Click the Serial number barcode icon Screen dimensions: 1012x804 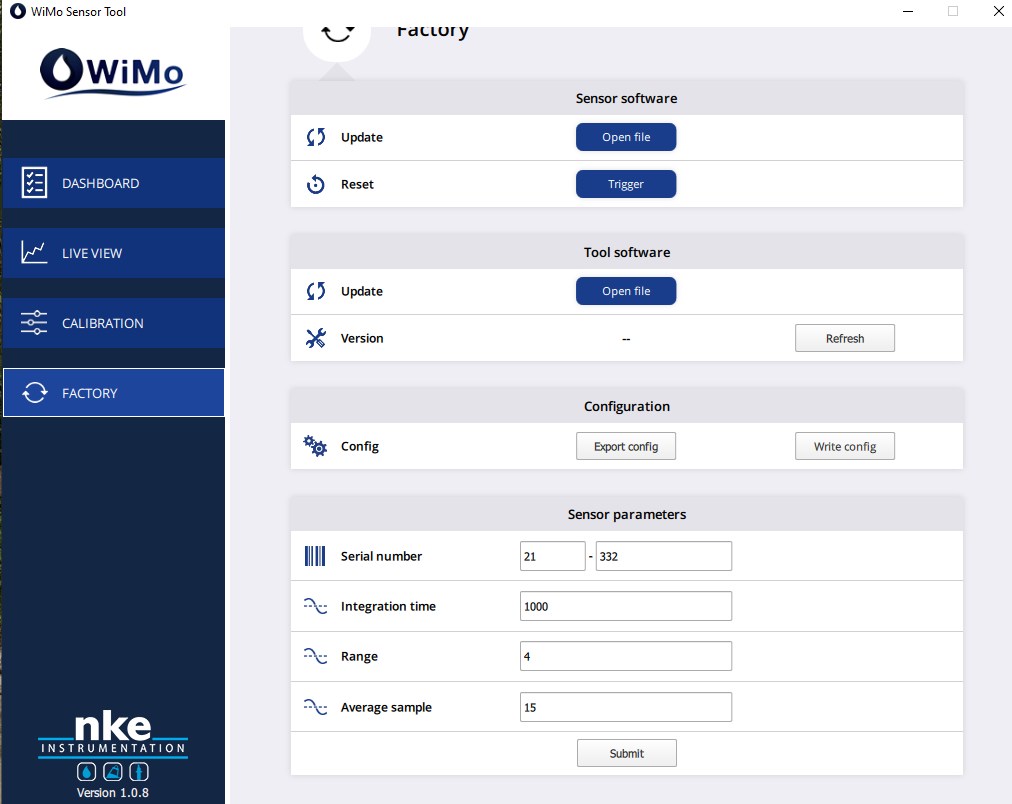coord(315,556)
